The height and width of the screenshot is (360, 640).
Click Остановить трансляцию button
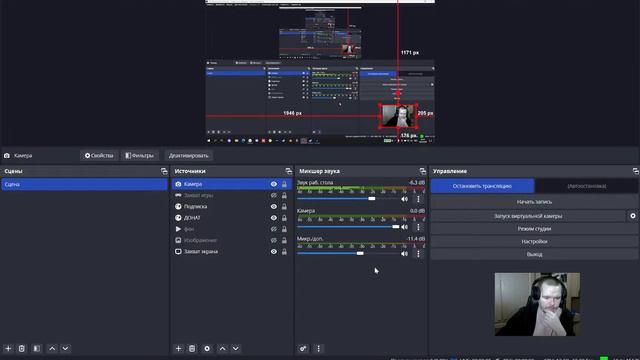click(x=482, y=186)
